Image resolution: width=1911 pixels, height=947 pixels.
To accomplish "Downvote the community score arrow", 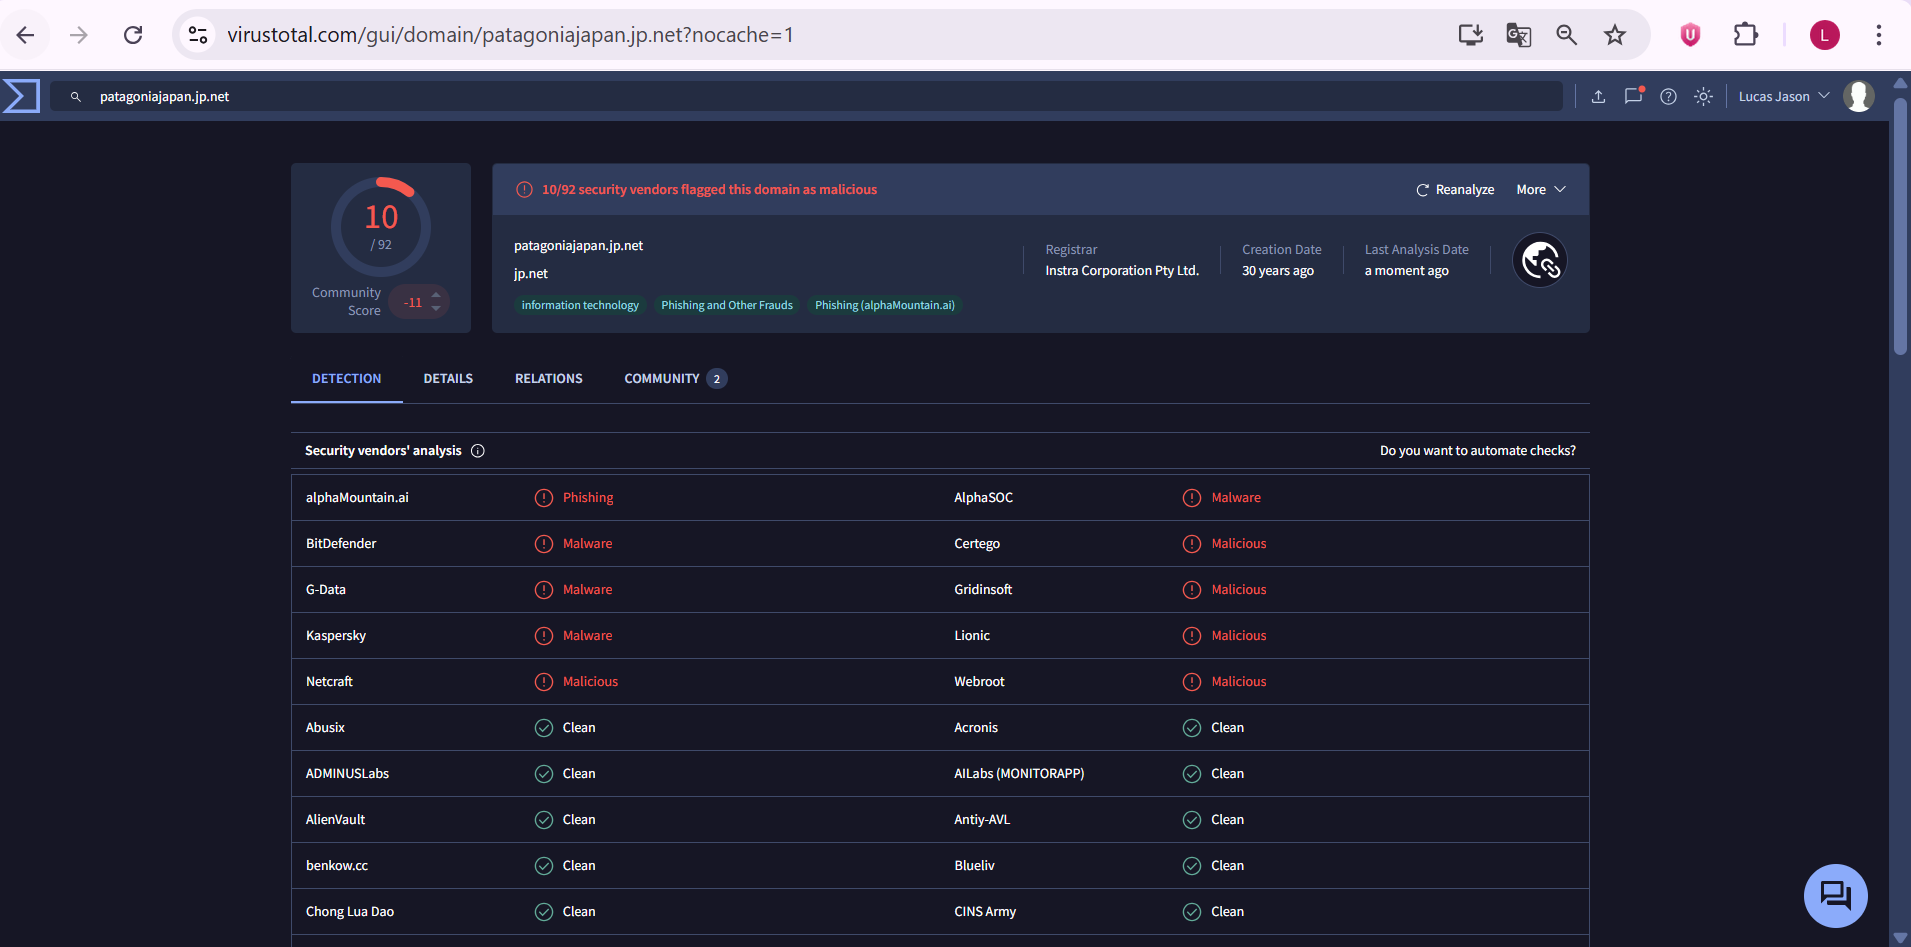I will 436,309.
